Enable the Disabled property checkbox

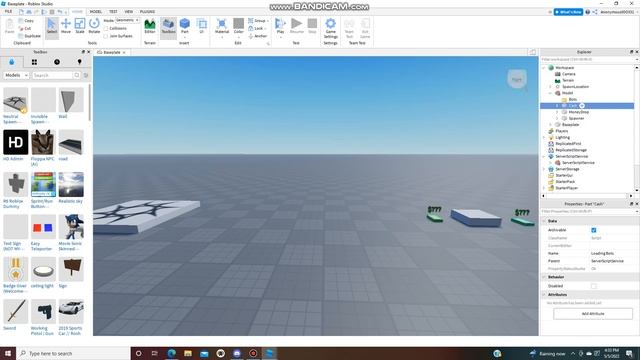tap(593, 286)
